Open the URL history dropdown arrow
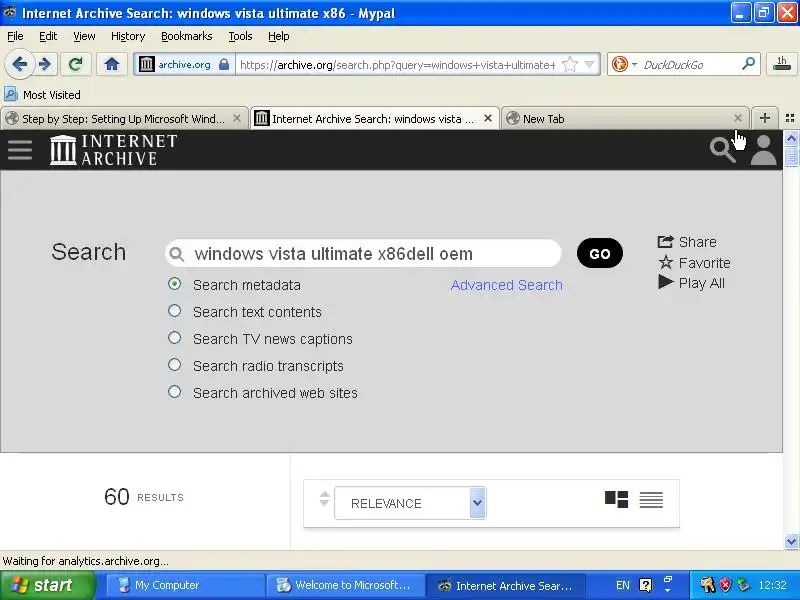 590,64
